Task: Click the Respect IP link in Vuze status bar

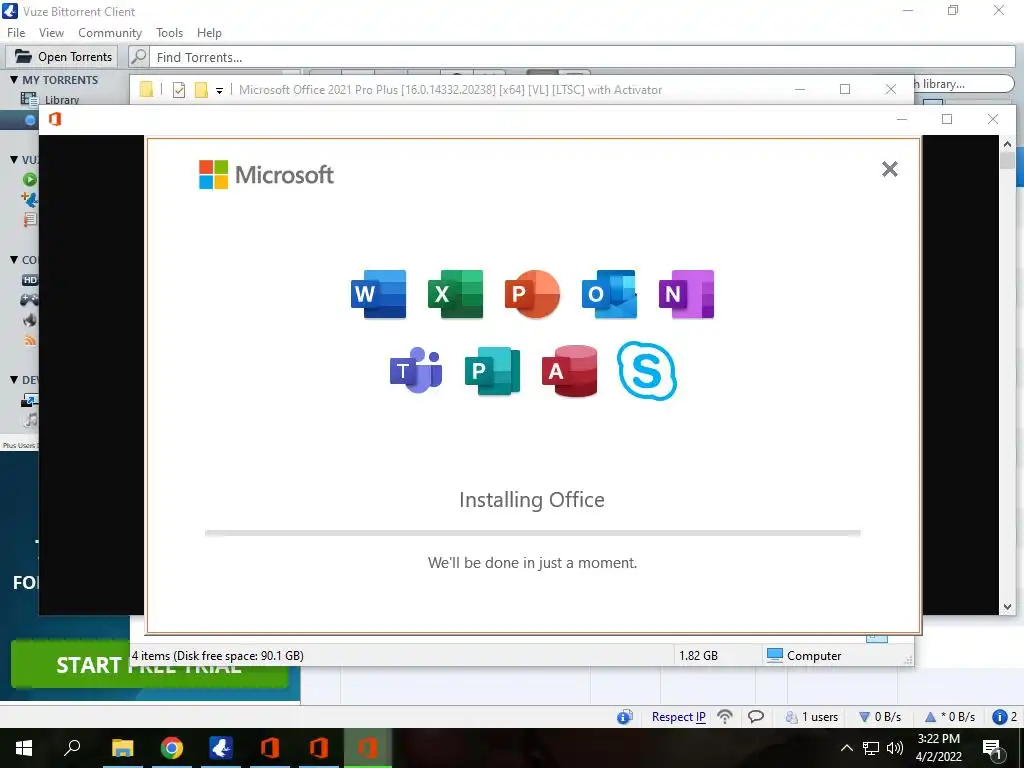Action: [x=679, y=717]
